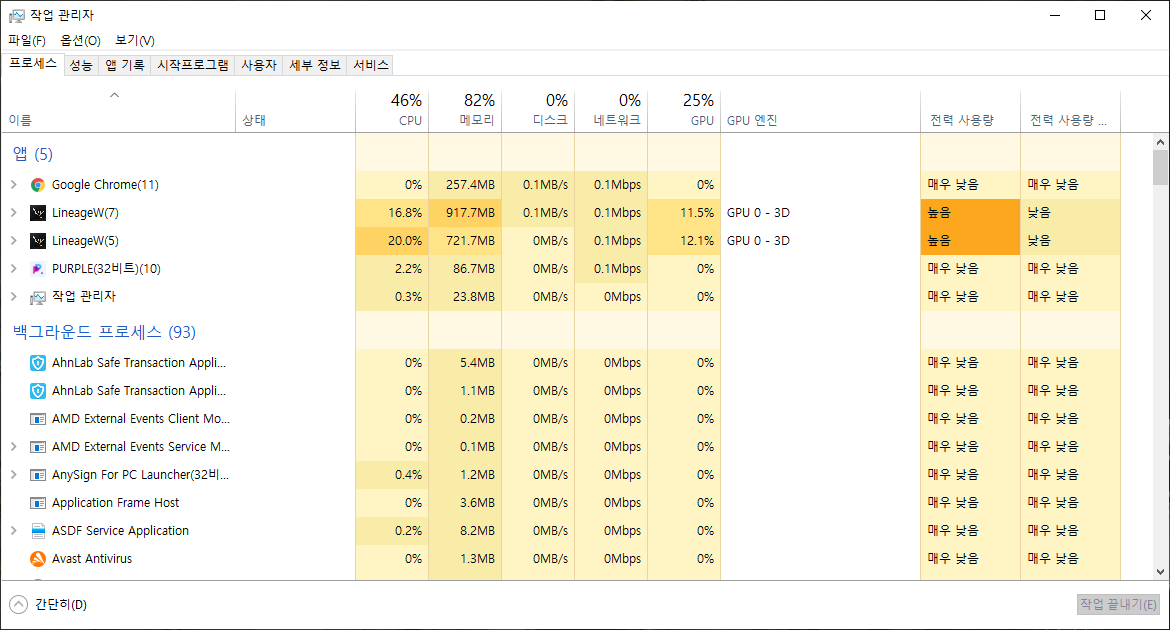Viewport: 1170px width, 630px height.
Task: Click the AMD External Events Service icon
Action: [37, 447]
